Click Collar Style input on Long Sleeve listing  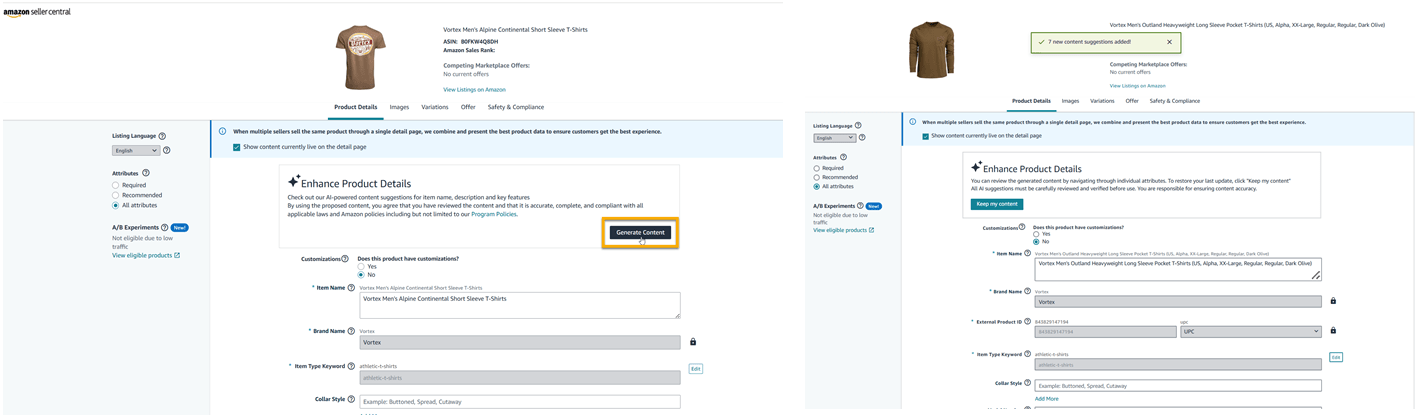[x=1178, y=385]
